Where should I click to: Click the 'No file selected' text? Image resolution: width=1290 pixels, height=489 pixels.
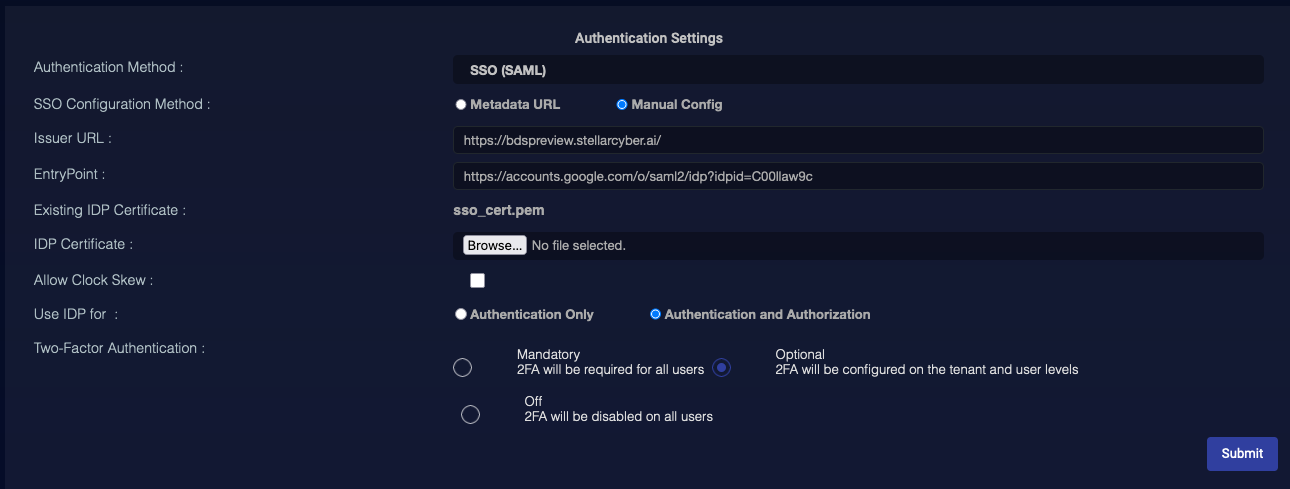[x=578, y=245]
